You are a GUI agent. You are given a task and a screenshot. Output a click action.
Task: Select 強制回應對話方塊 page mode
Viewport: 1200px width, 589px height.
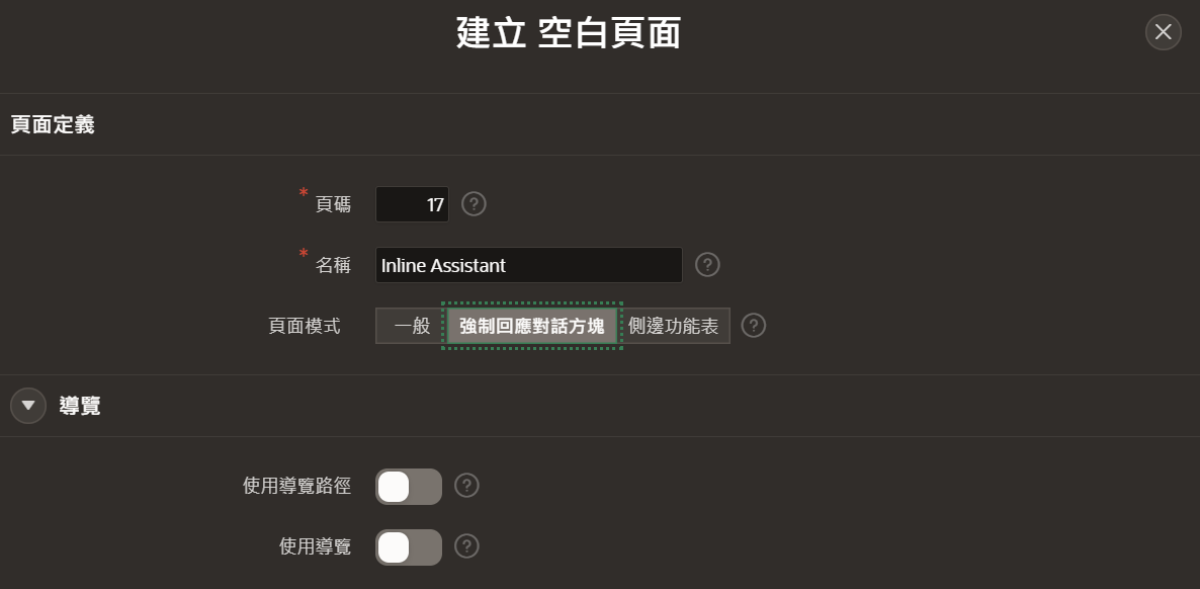532,326
